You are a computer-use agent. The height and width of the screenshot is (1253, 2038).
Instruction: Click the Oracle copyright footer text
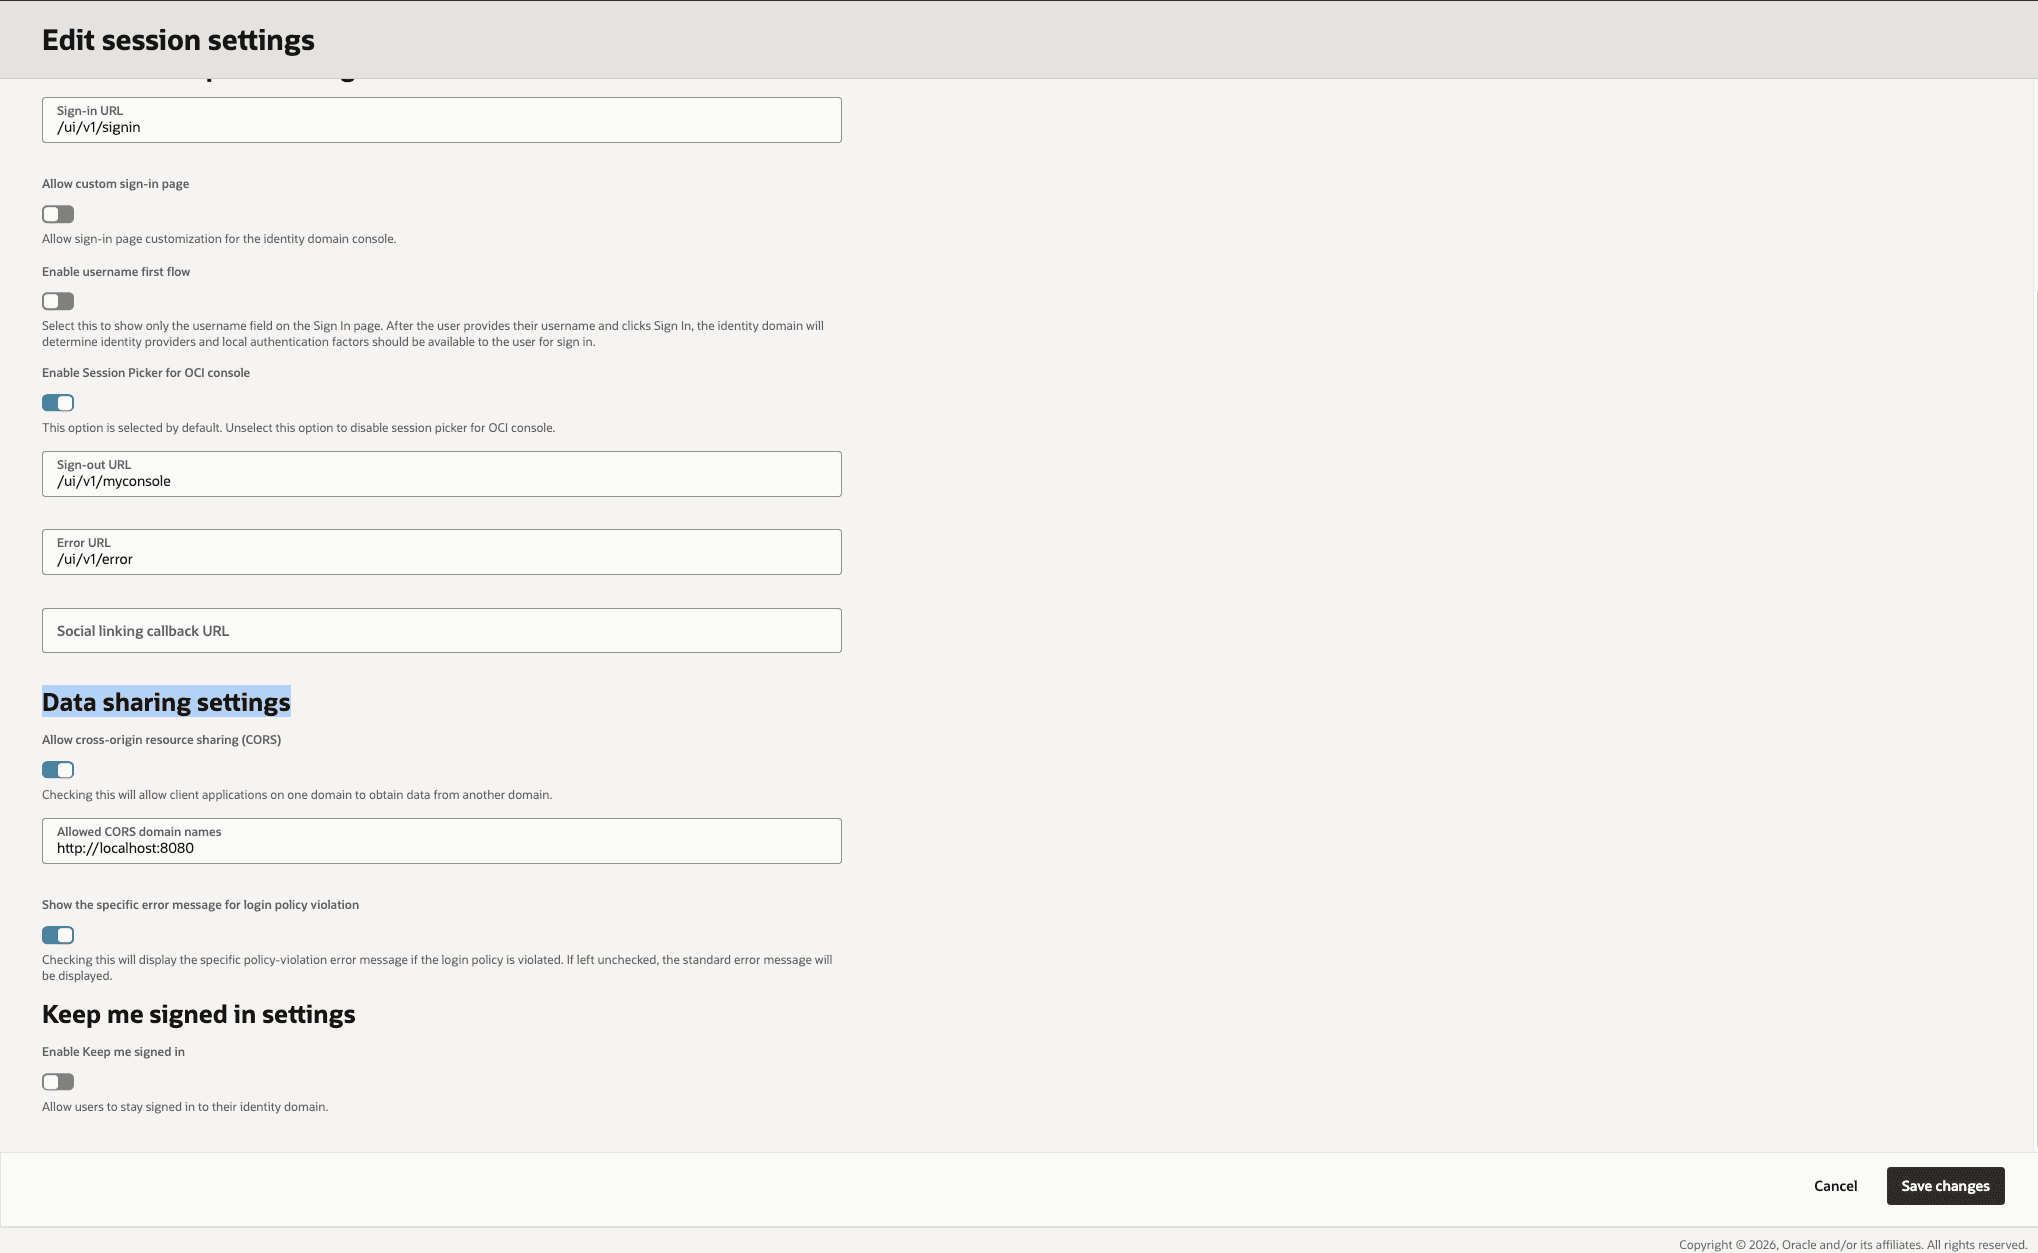pyautogui.click(x=1852, y=1245)
